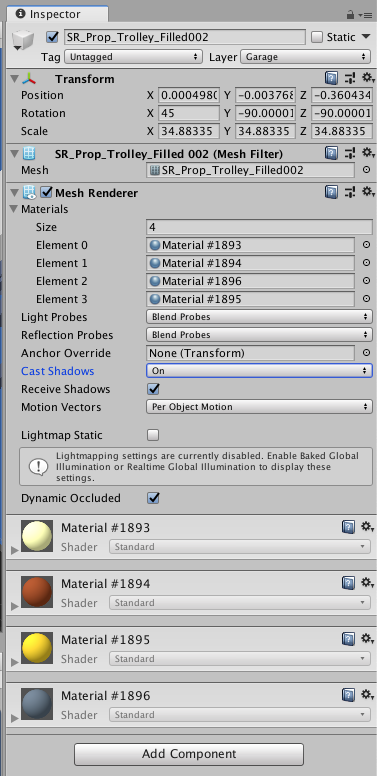377x776 pixels.
Task: Open the Light Probes dropdown
Action: [259, 317]
